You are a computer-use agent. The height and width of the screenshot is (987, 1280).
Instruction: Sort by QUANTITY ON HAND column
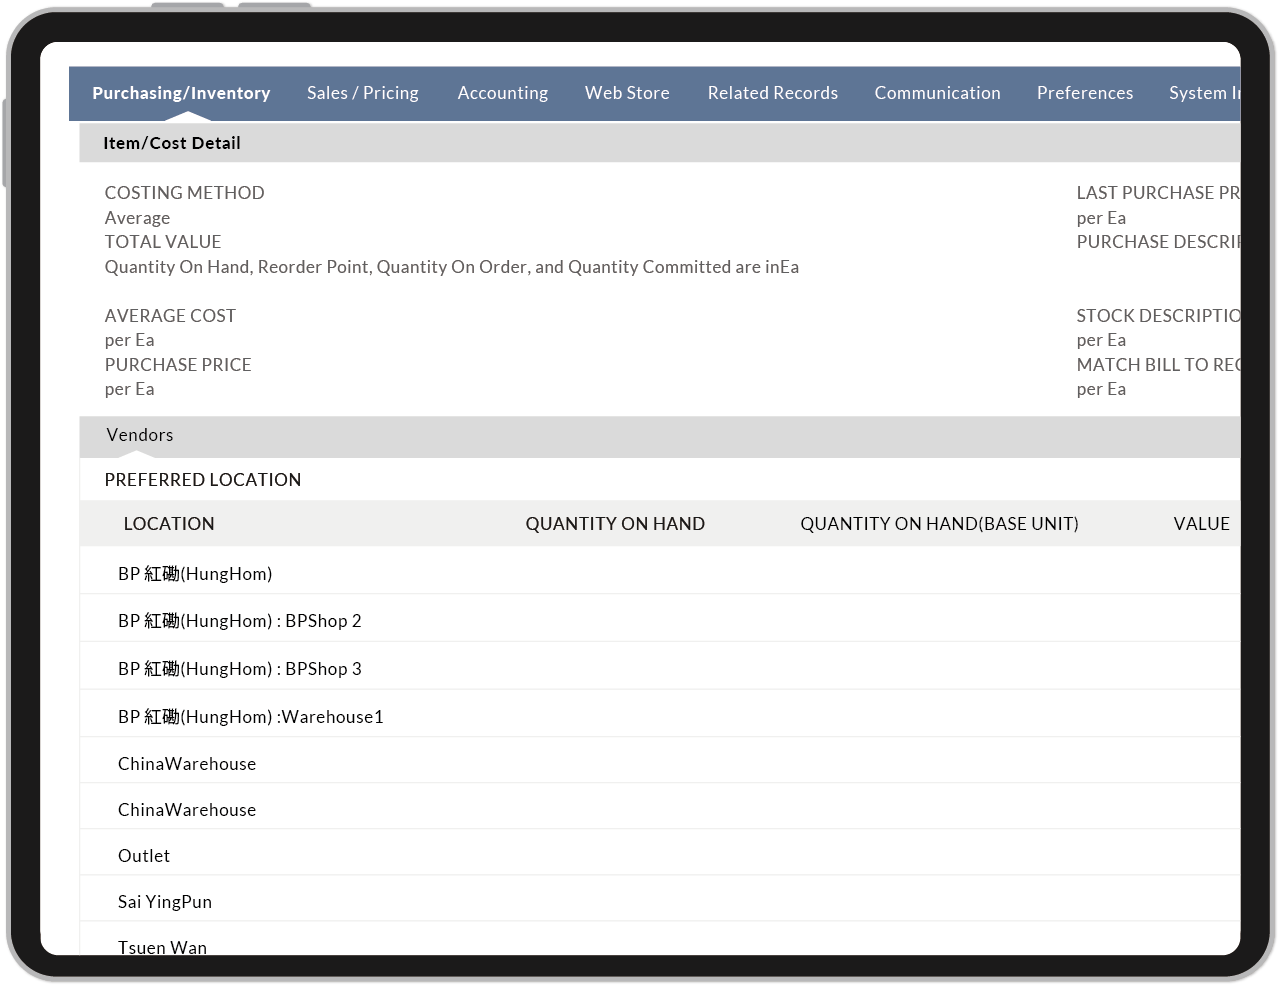615,523
